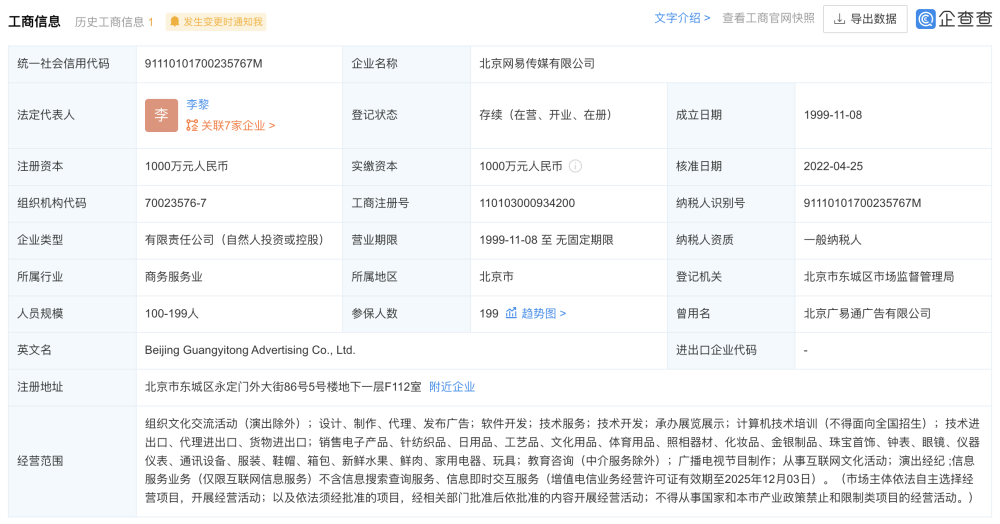Open 趋势图 for insured headcount
This screenshot has height=524, width=1000.
[543, 314]
